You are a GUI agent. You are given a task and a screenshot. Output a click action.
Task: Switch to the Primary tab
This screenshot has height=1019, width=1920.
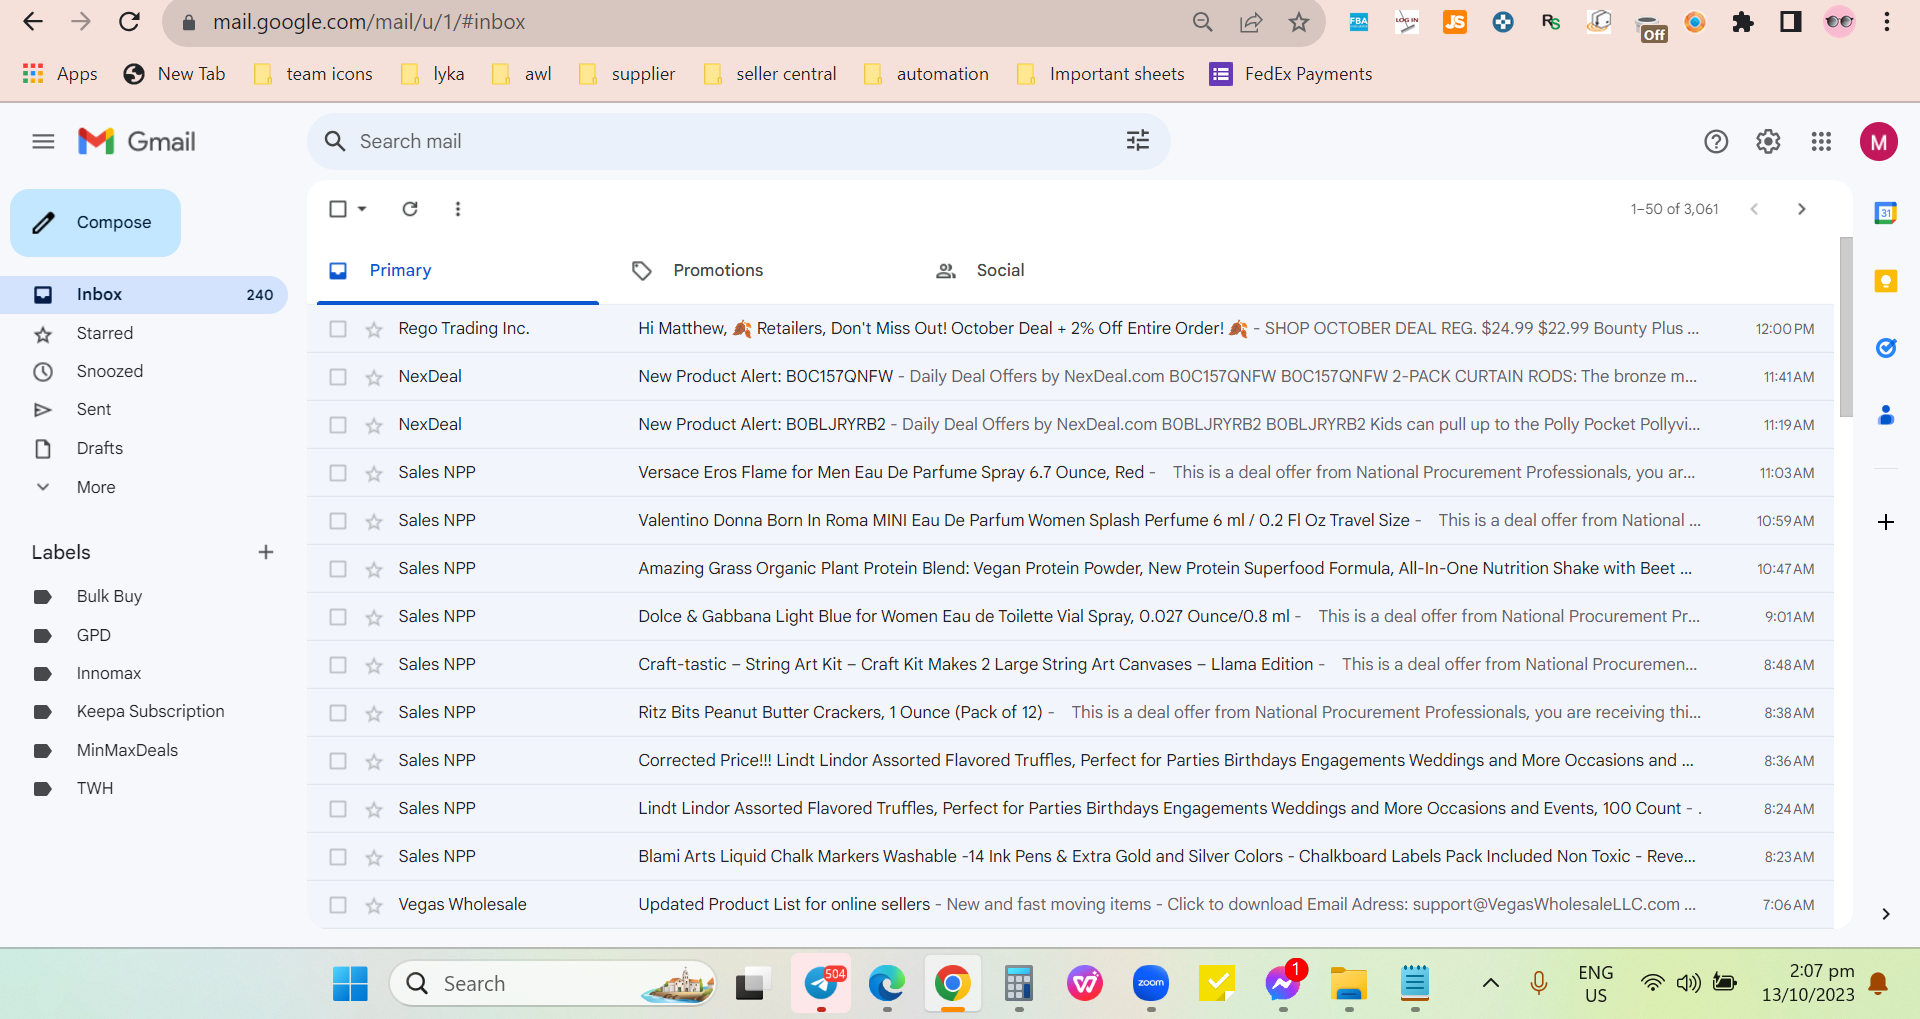coord(458,271)
